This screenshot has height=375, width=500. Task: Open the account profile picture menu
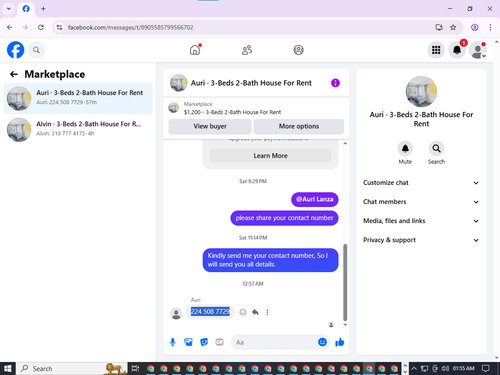[x=478, y=50]
